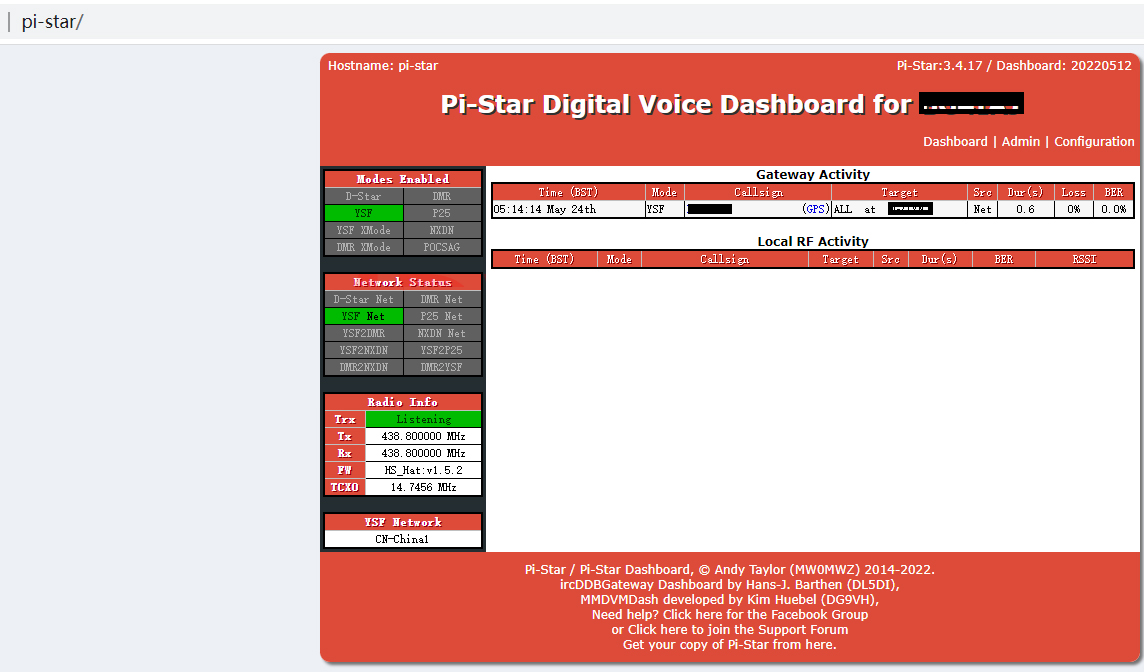Click the Pi-Star:3.4.17 version text
Screen dimensions: 1144x672
point(940,66)
